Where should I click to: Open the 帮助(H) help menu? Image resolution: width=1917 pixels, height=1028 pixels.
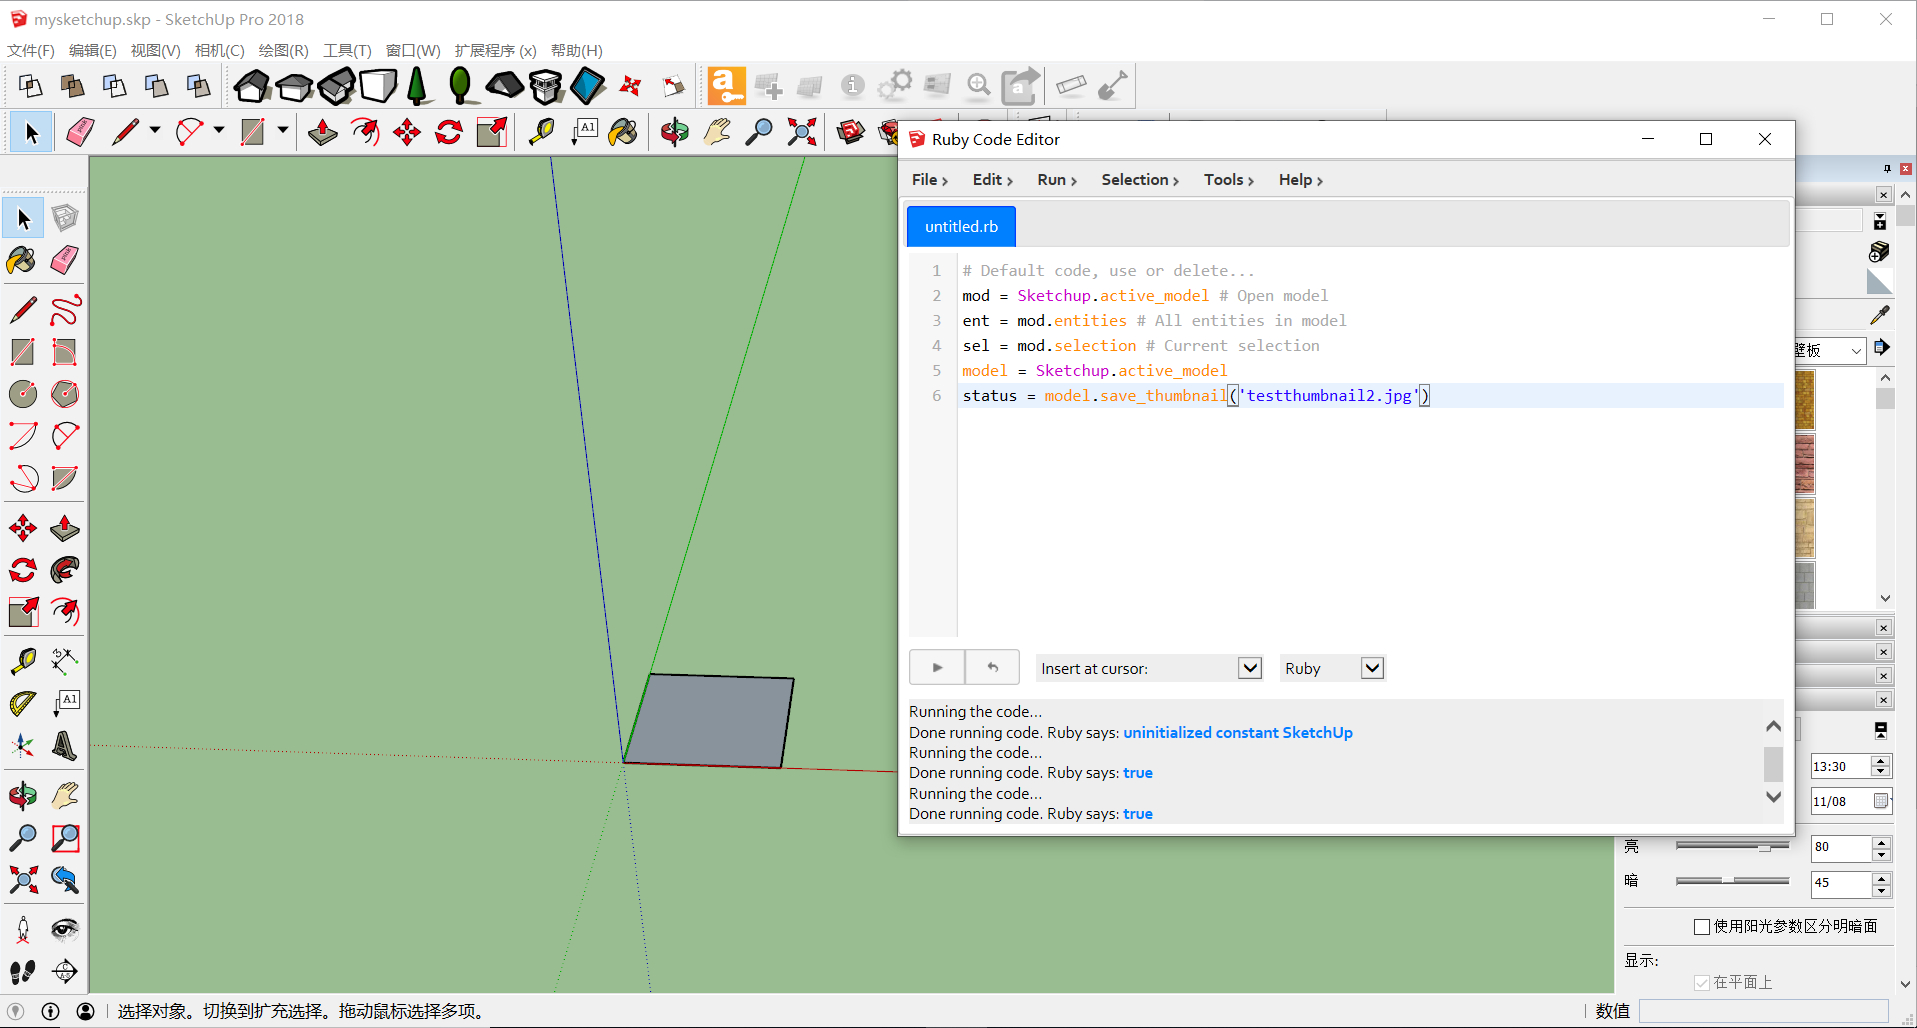coord(576,50)
